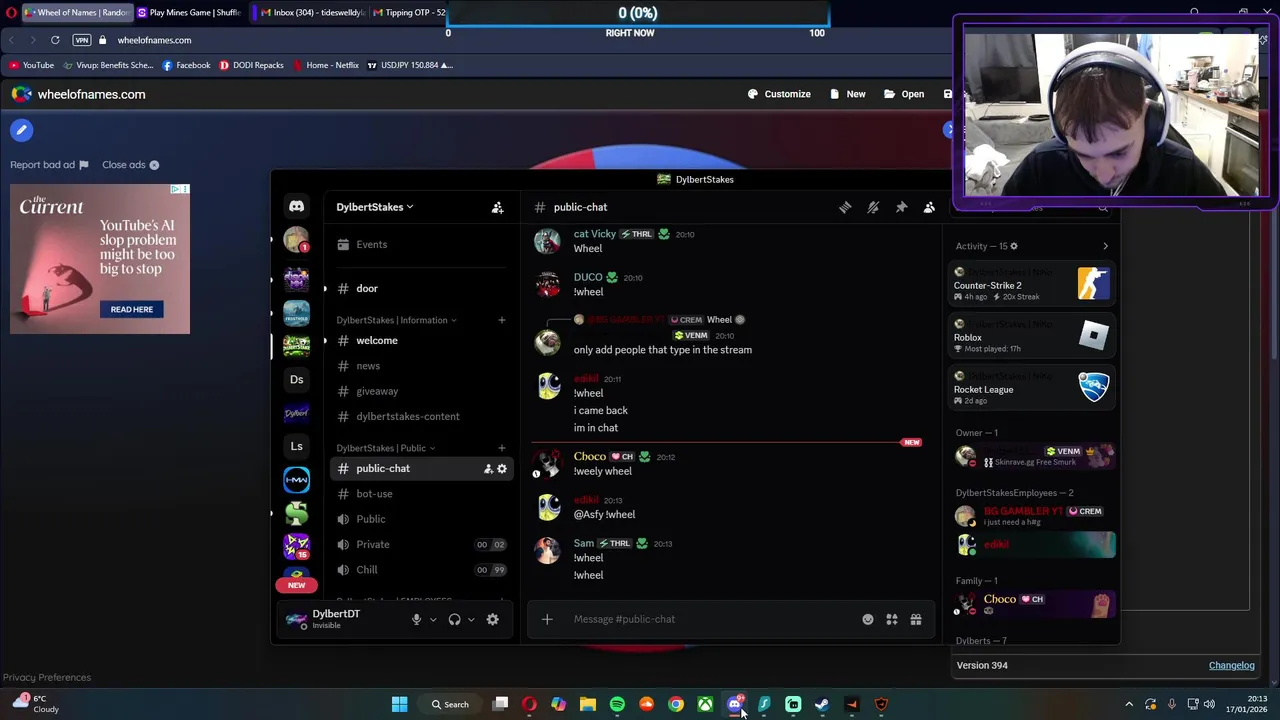Screen dimensions: 1280x720
Task: Open the bot-use channel
Action: tap(420, 494)
